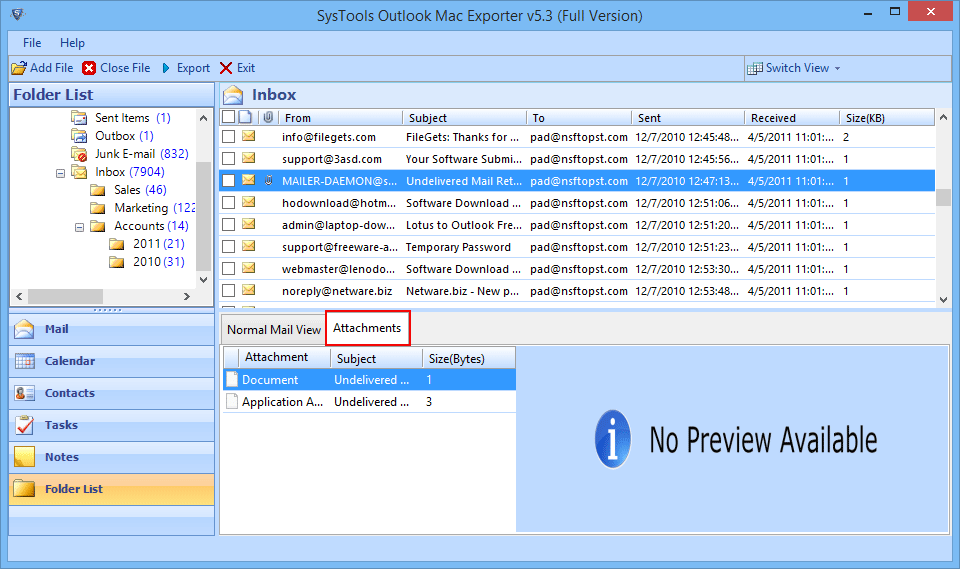
Task: Select the Application attachment row
Action: pos(282,402)
